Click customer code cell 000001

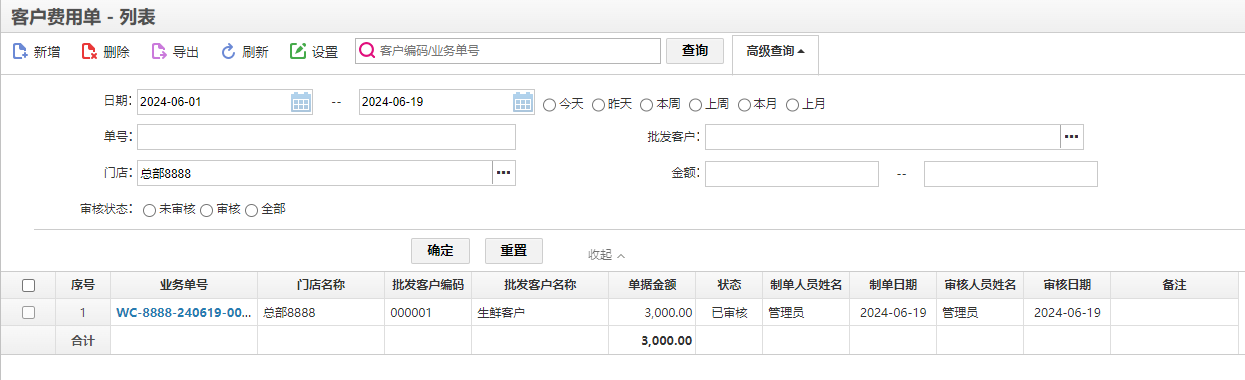(428, 312)
